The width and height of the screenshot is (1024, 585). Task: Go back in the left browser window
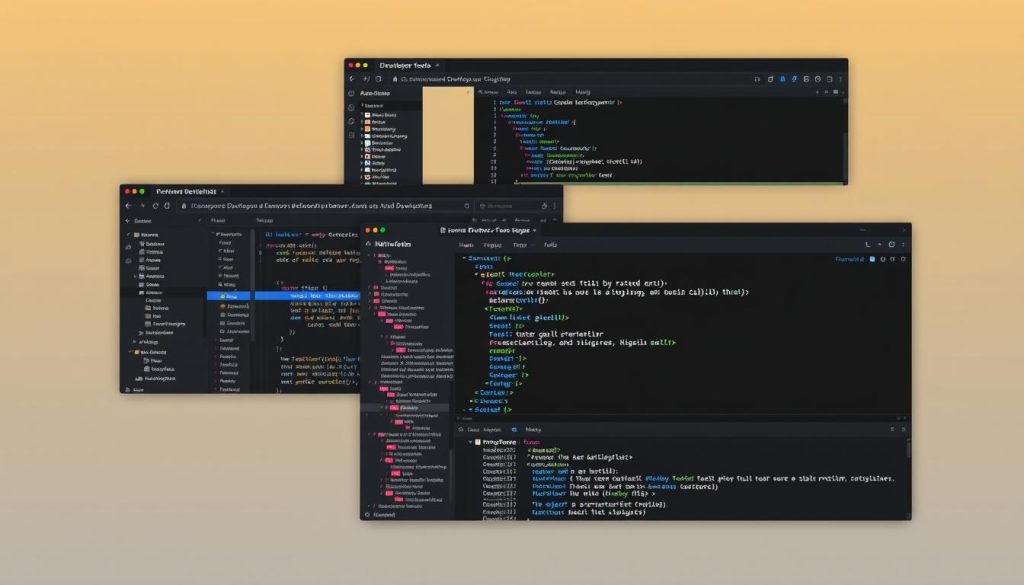tap(129, 206)
